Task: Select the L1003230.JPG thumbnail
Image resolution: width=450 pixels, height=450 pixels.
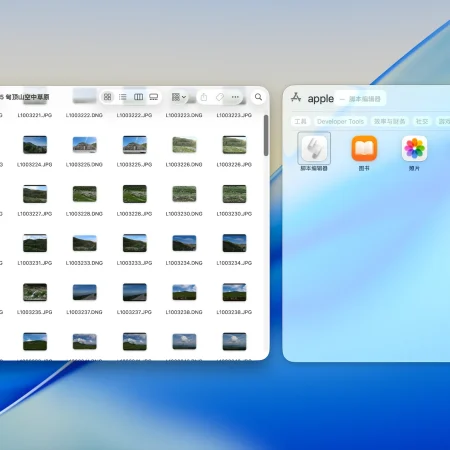Action: coord(234,194)
